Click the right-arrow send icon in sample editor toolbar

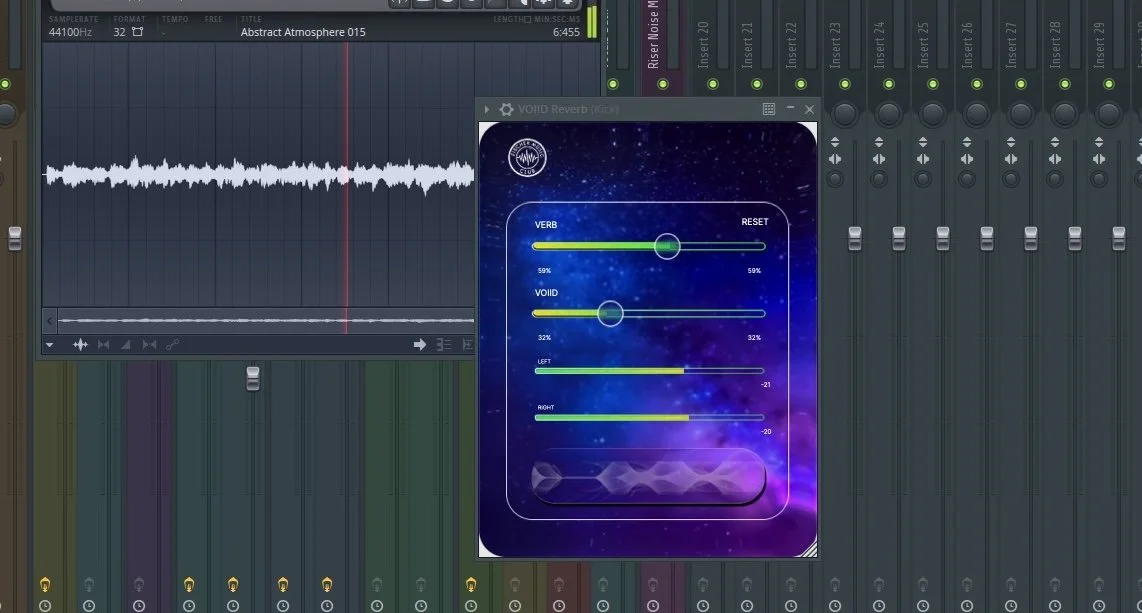420,345
